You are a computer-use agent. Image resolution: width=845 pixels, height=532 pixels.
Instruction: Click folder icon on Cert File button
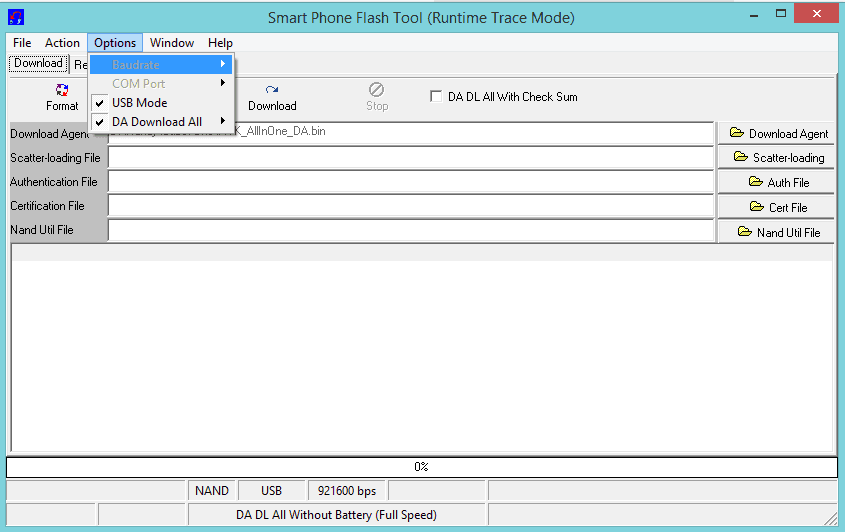(x=757, y=206)
